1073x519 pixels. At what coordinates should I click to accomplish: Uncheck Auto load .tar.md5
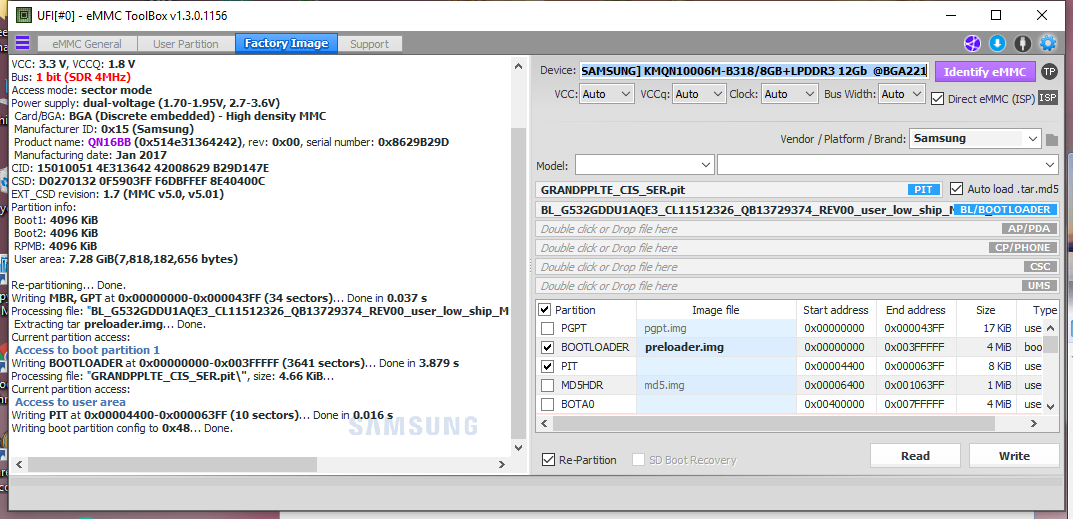tap(956, 189)
